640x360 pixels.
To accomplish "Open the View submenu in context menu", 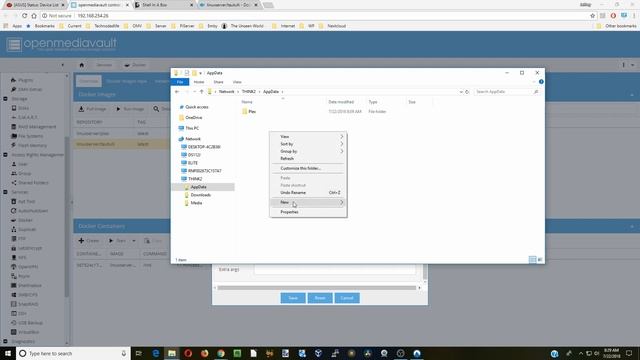I will tap(308, 136).
